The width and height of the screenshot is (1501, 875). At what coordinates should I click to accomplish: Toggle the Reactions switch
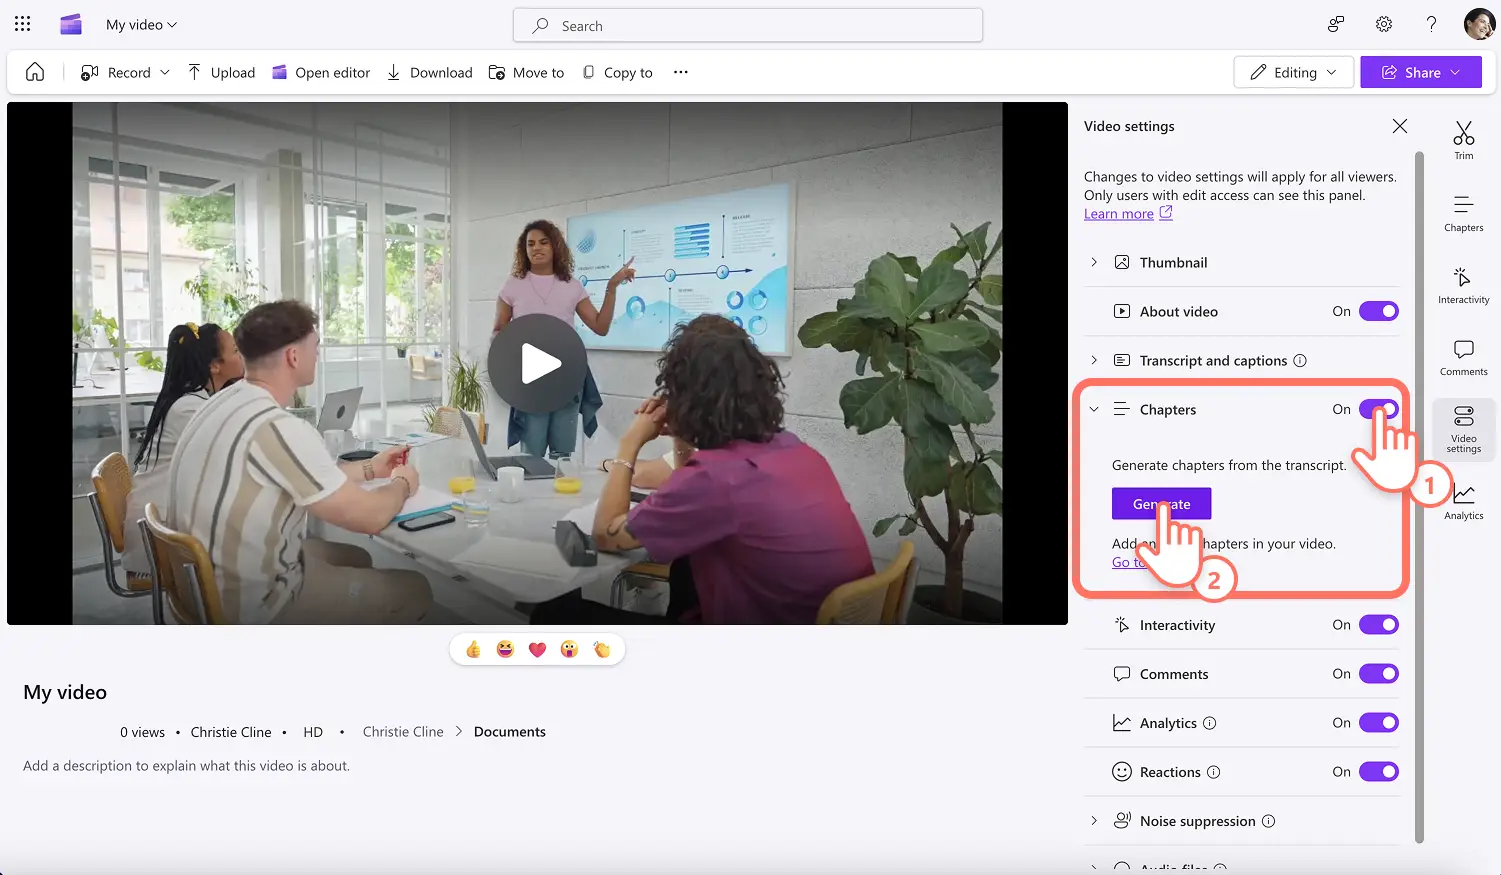click(x=1379, y=772)
